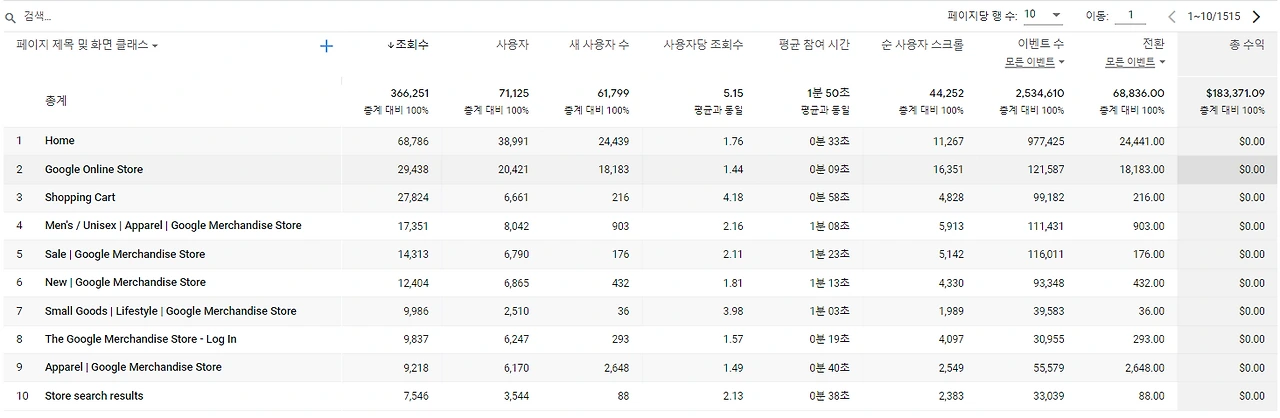Select the Store search results row
1280x418 pixels.
(x=94, y=396)
